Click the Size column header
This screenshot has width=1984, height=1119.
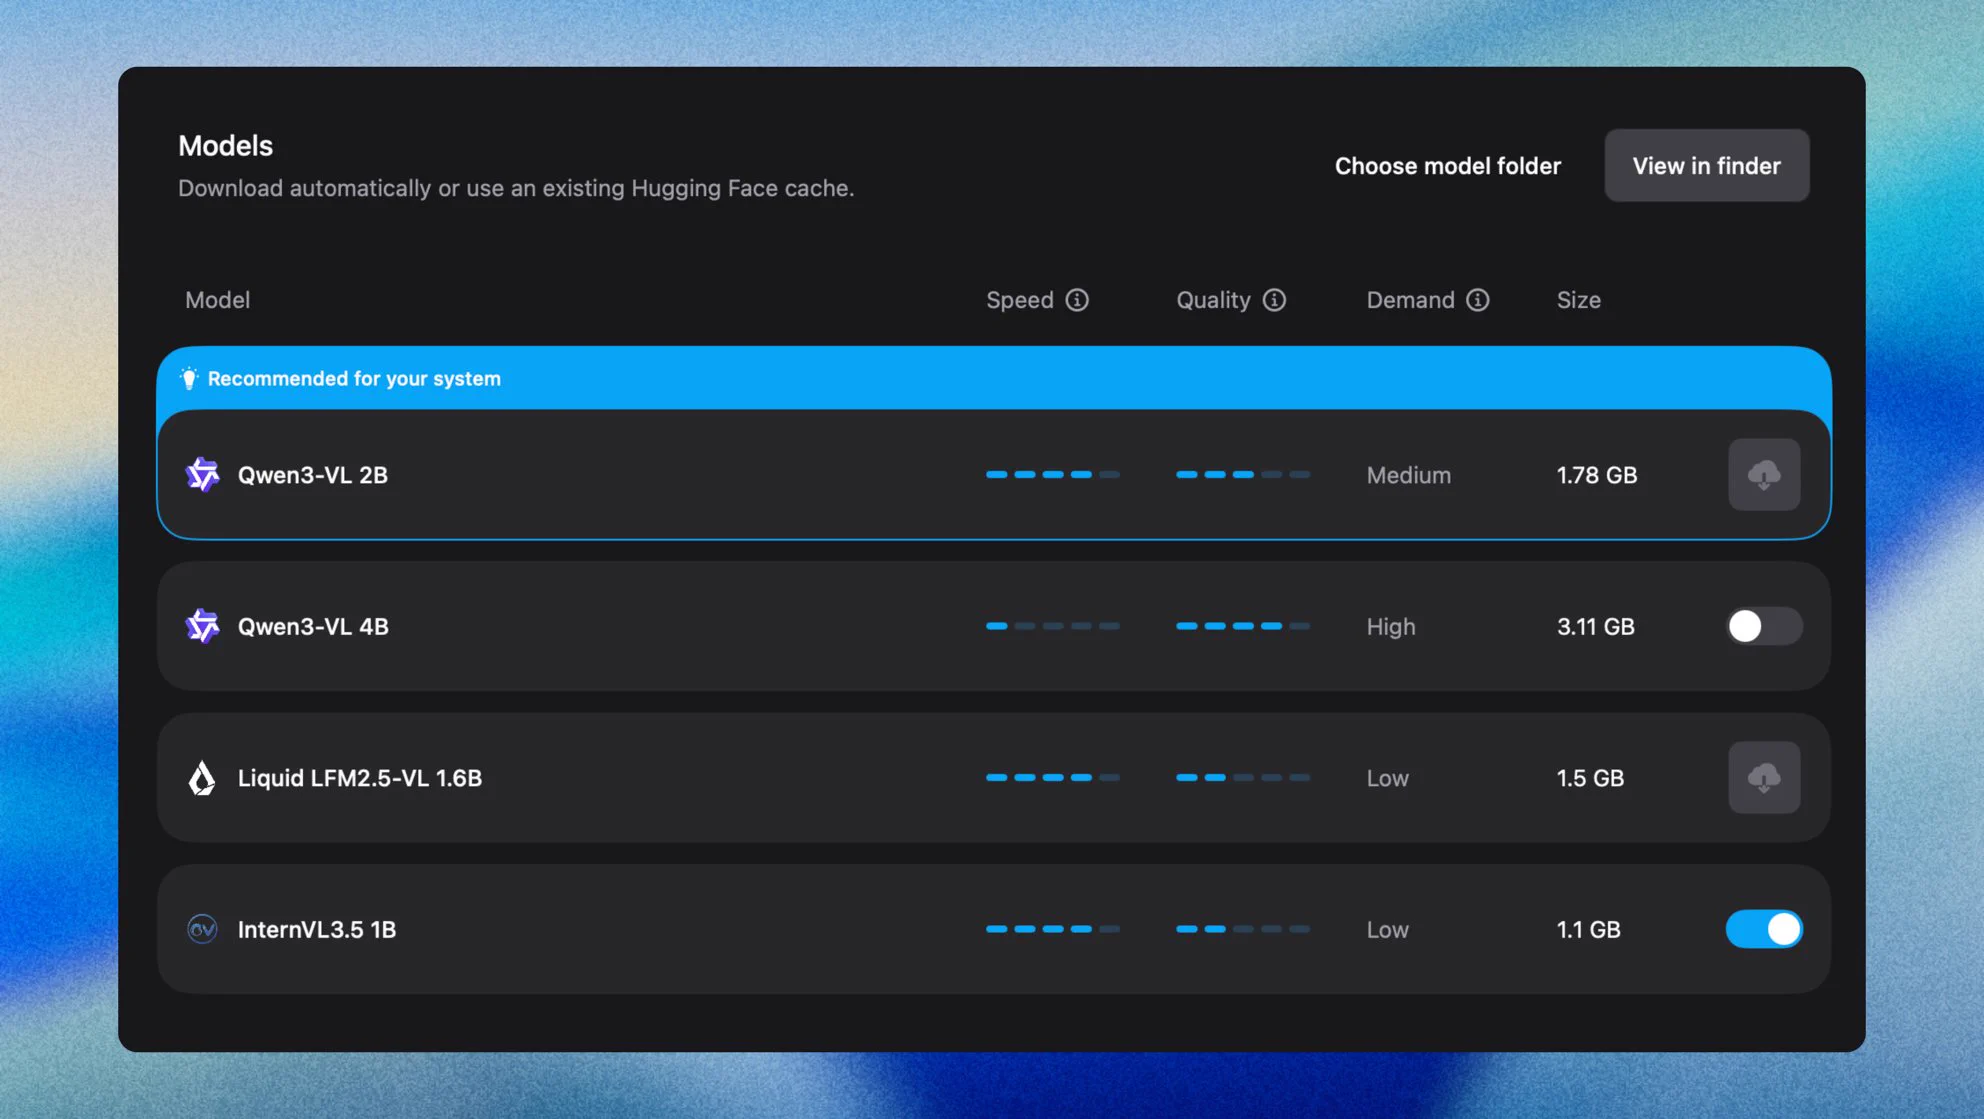pyautogui.click(x=1578, y=300)
